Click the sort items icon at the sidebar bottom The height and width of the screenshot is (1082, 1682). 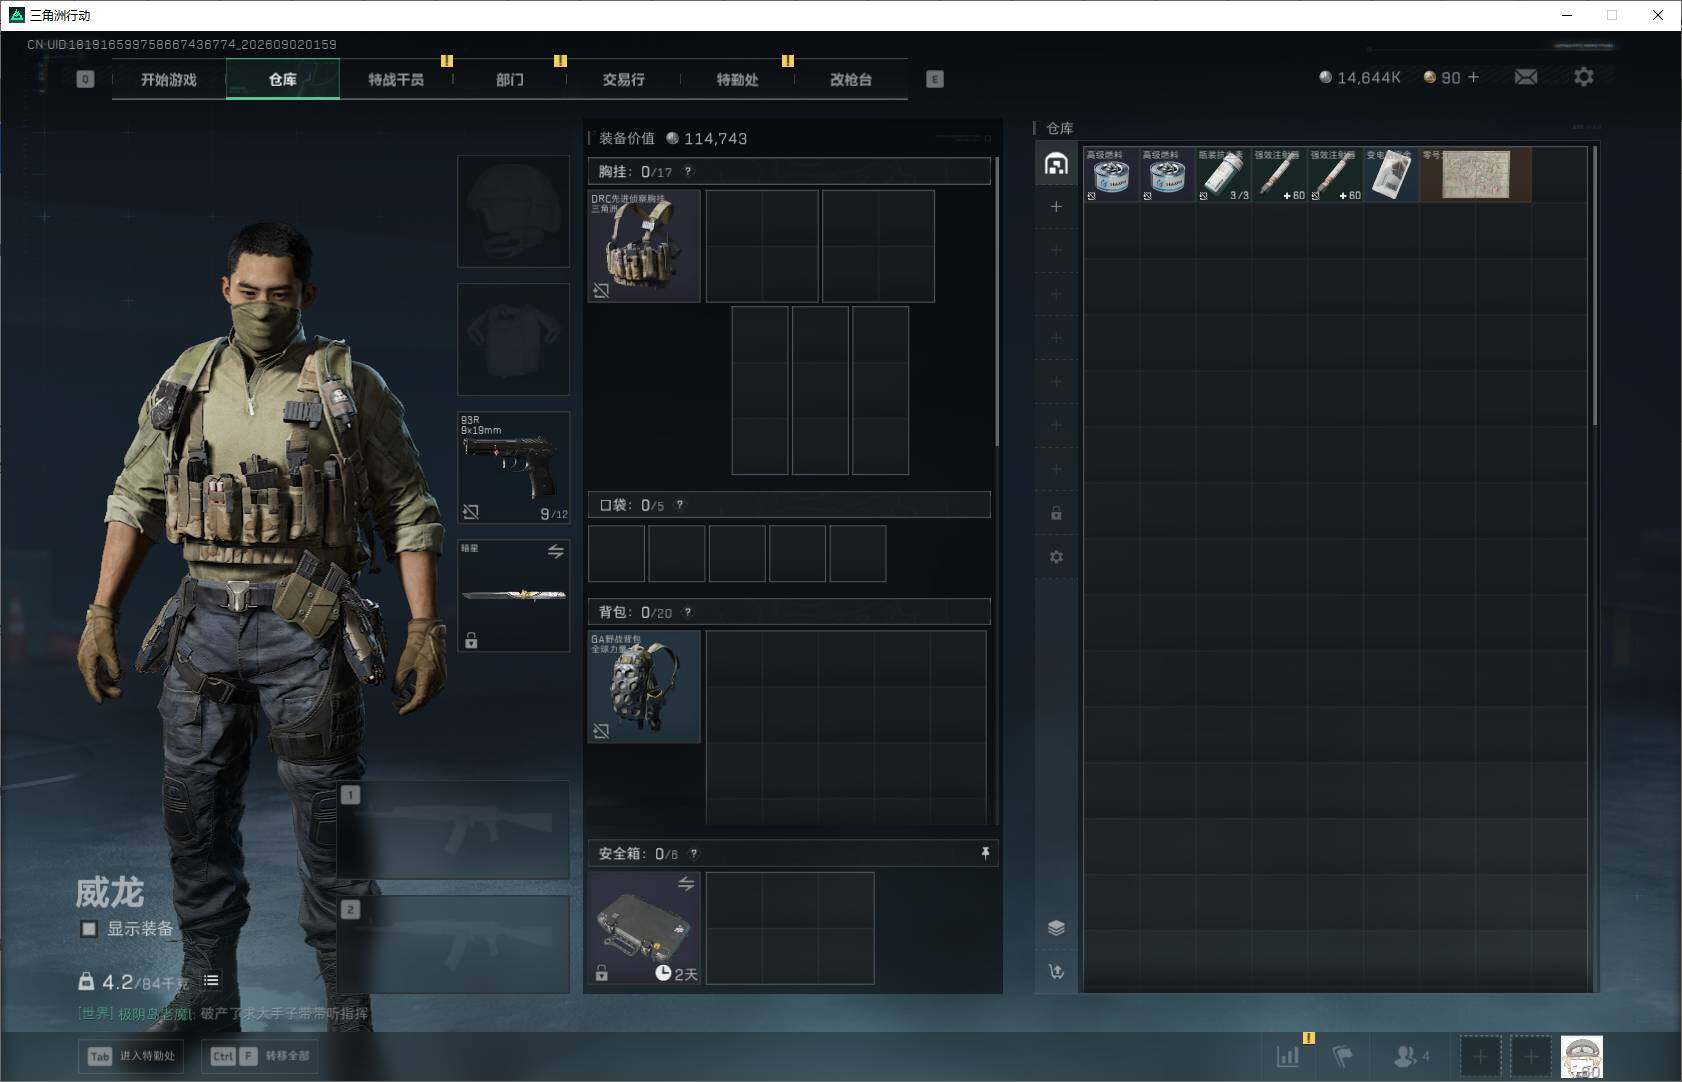pyautogui.click(x=1056, y=971)
